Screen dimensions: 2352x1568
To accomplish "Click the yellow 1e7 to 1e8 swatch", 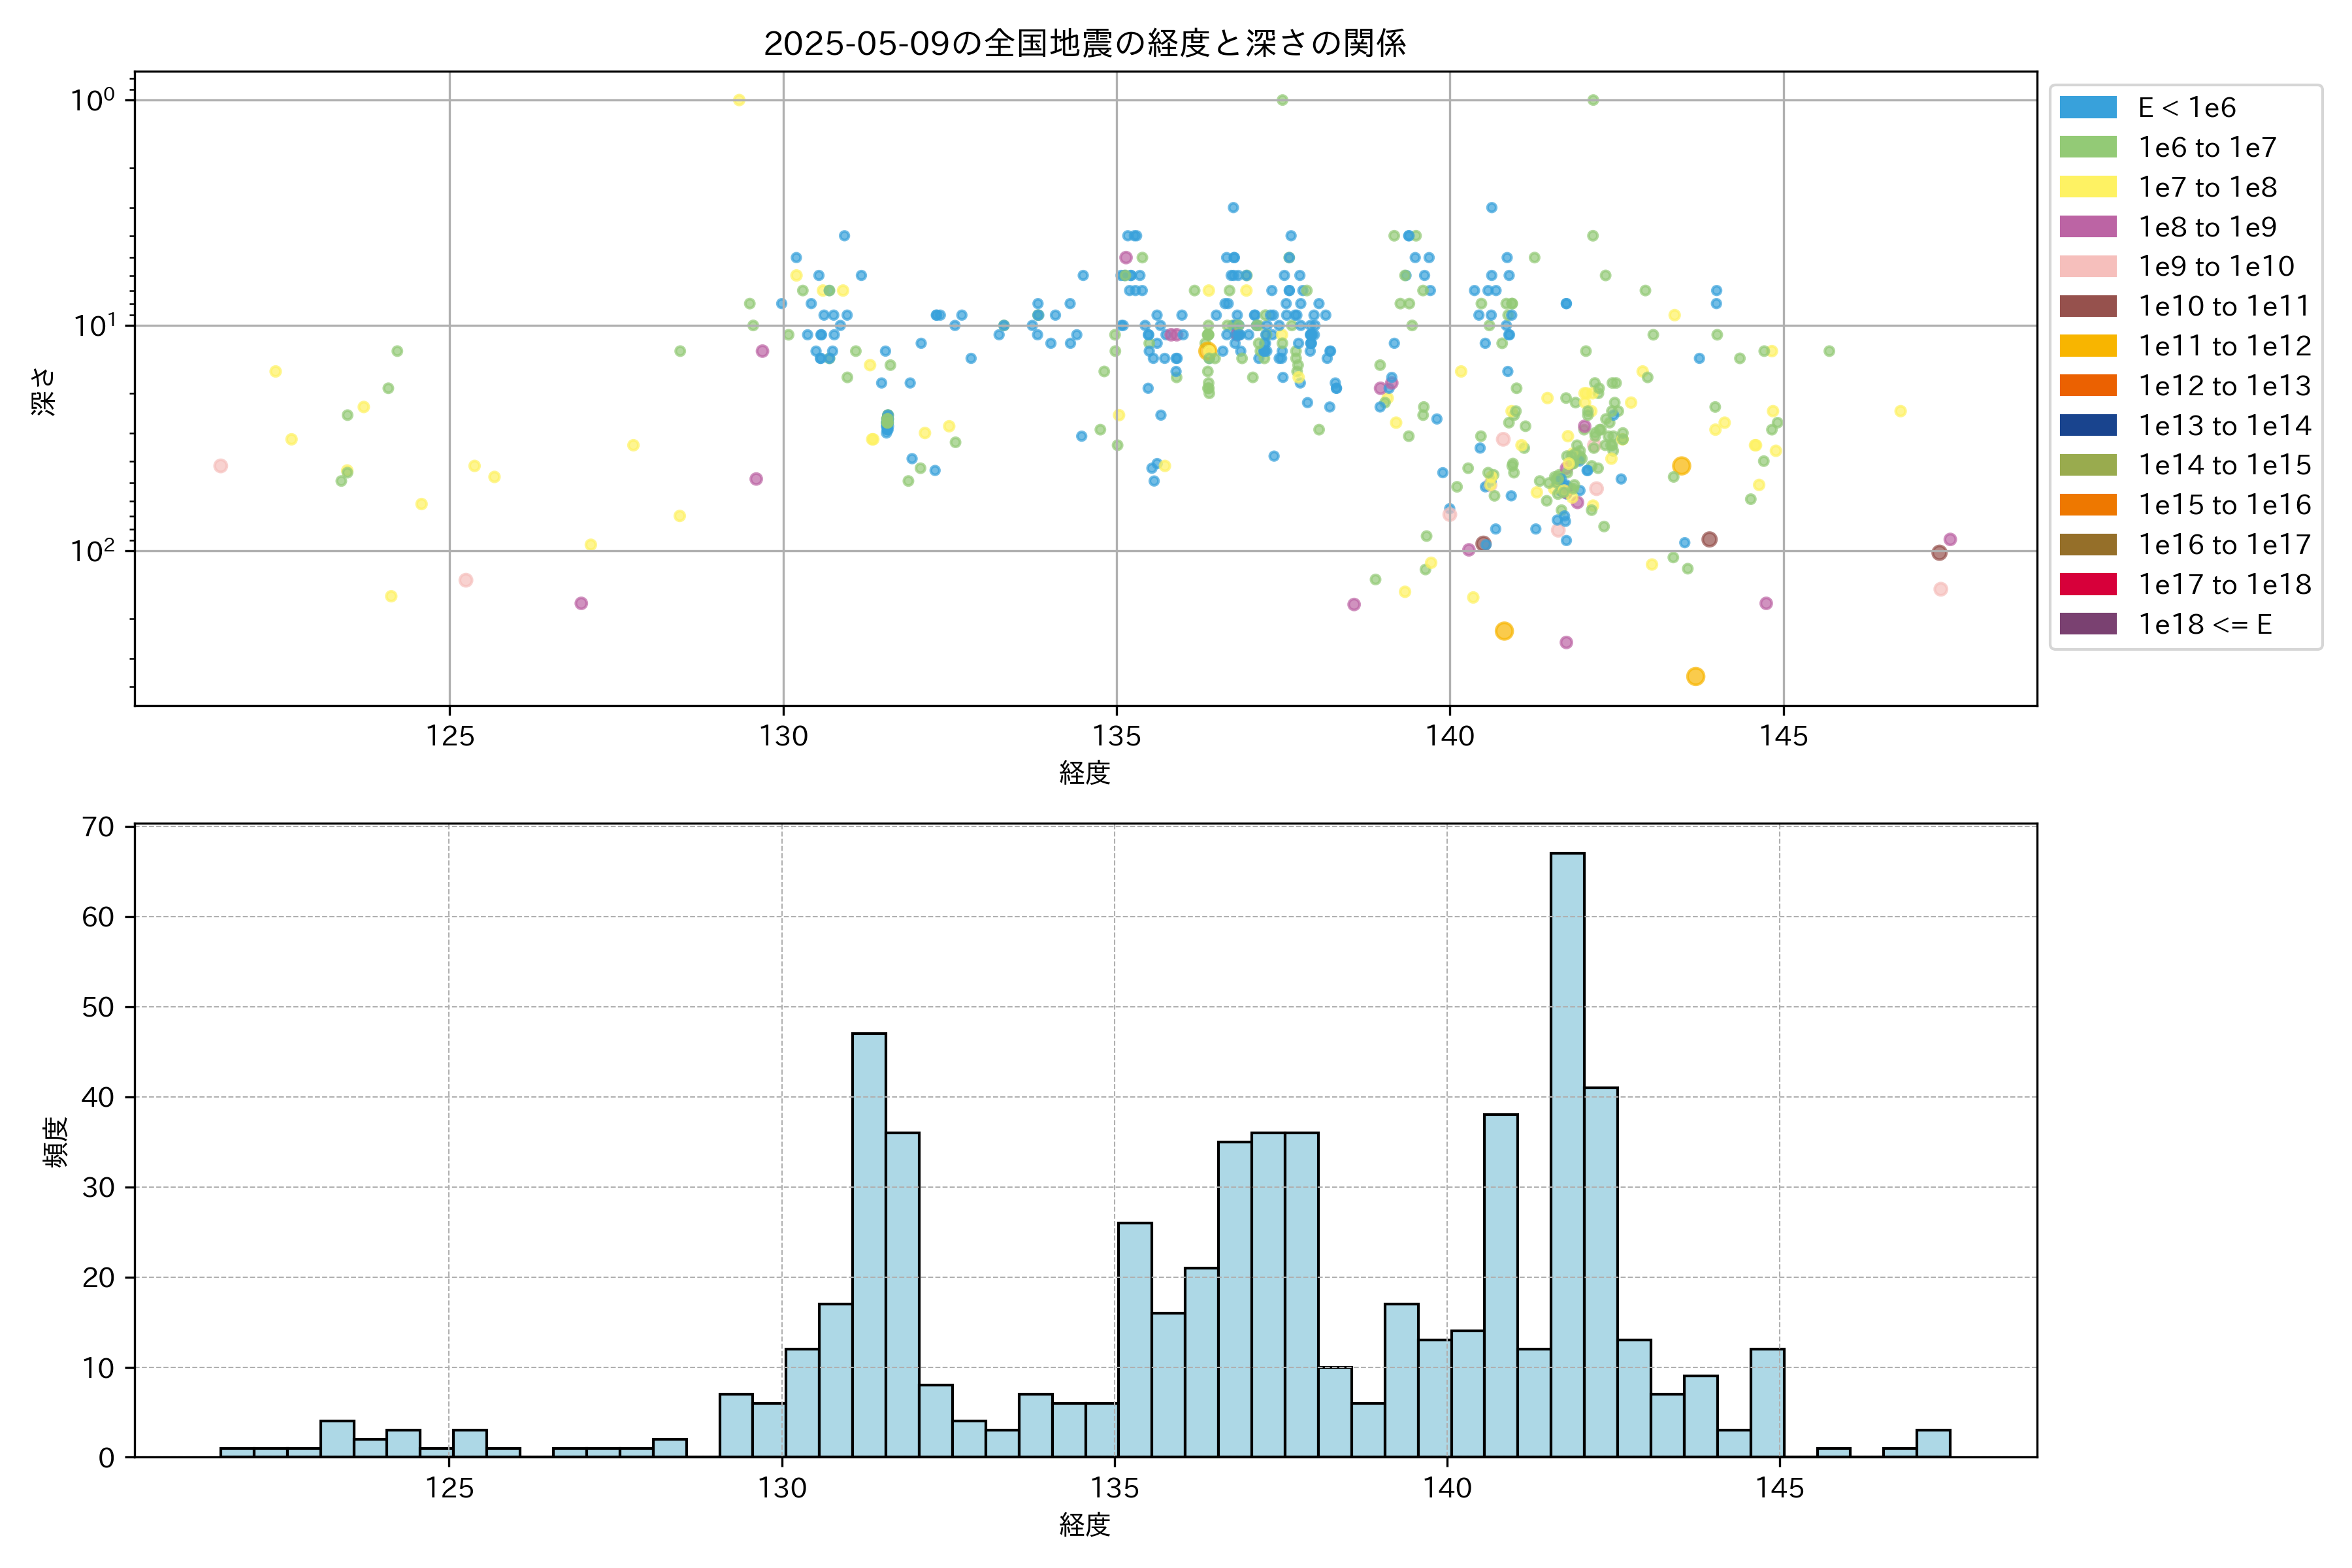I will (x=2088, y=187).
